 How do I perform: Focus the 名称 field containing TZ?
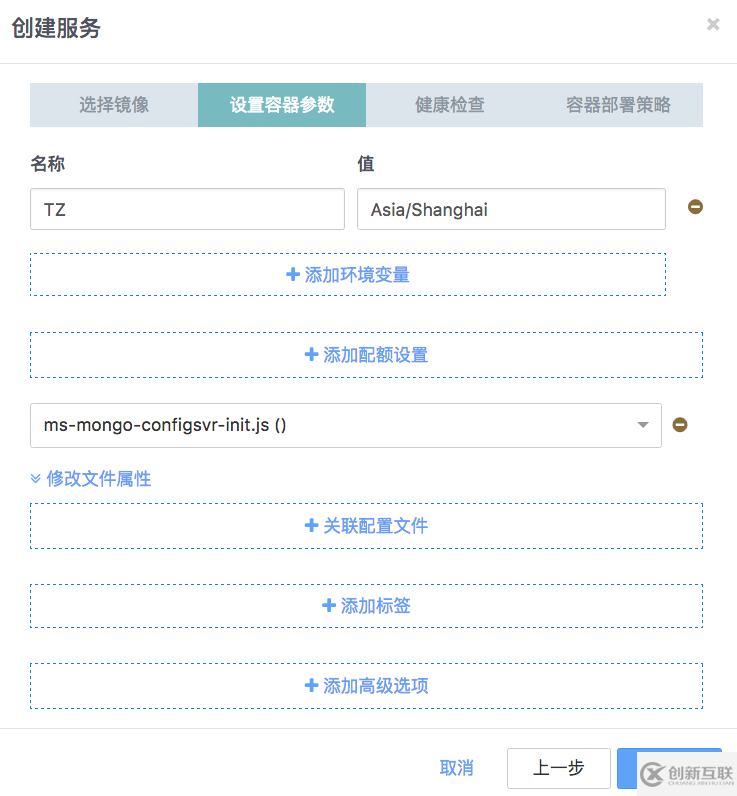point(187,209)
